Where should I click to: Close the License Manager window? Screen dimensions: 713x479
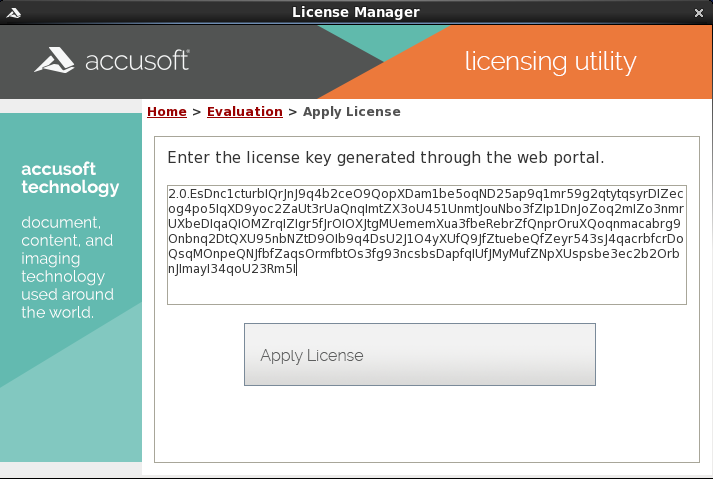(699, 12)
